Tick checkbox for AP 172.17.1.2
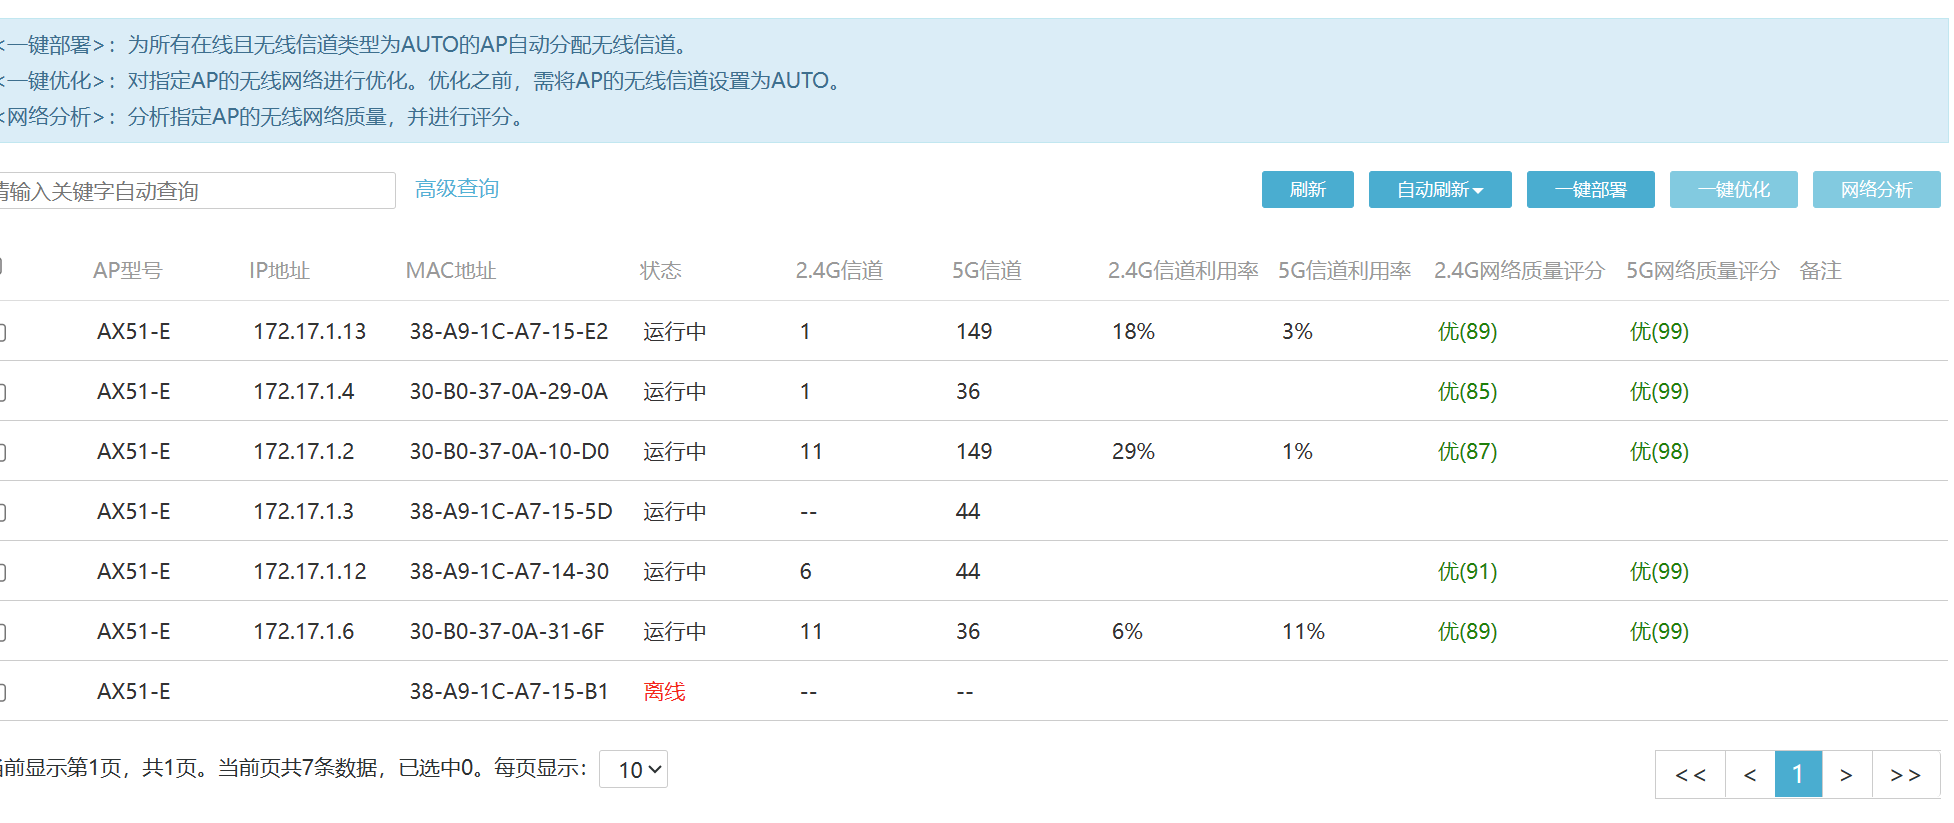Screen dimensions: 1954x823 click(x=2, y=452)
